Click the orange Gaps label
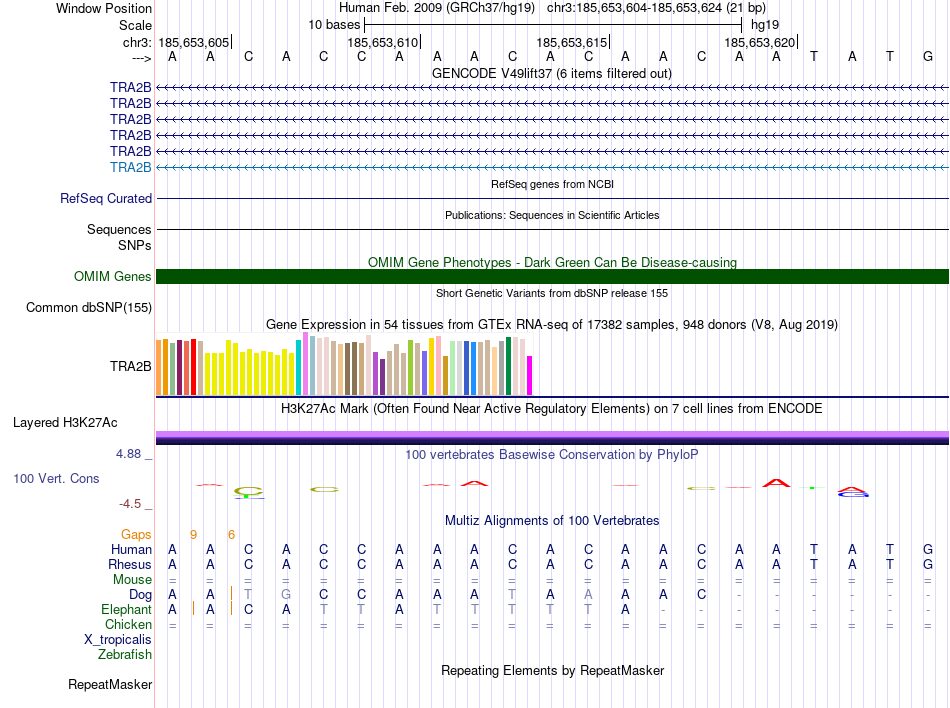 136,534
